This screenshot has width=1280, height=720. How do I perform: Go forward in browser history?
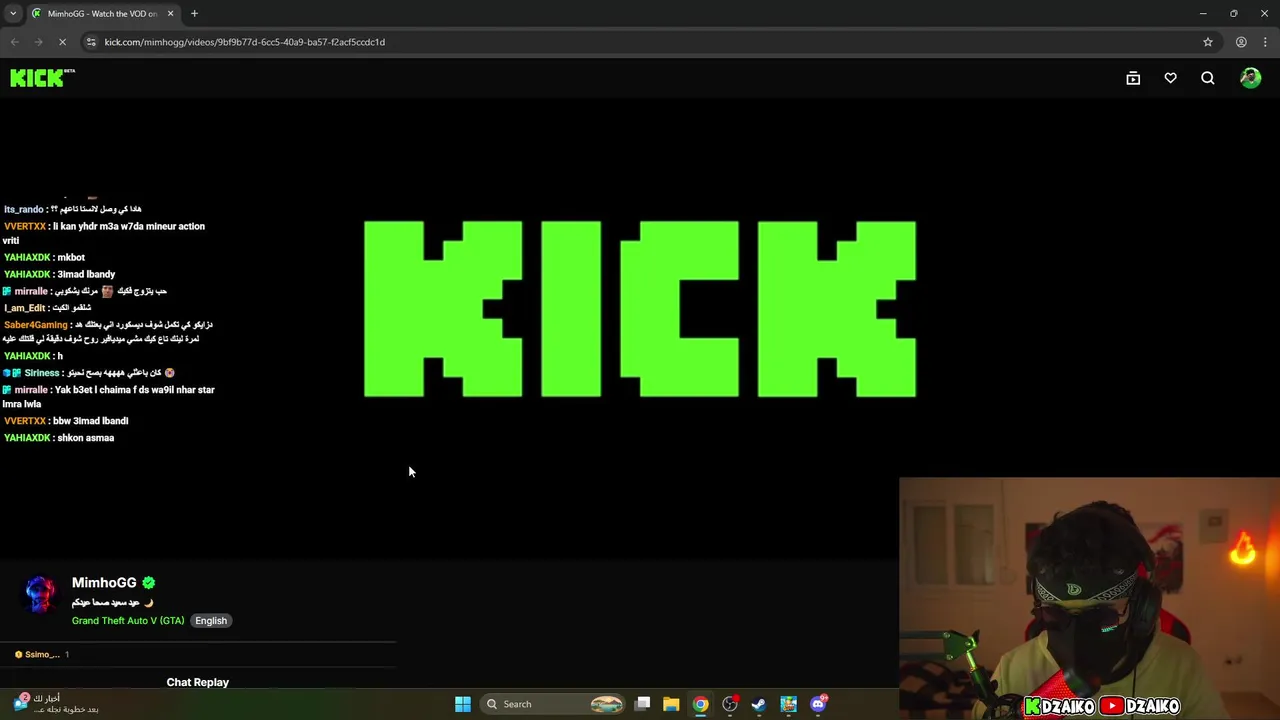[38, 42]
